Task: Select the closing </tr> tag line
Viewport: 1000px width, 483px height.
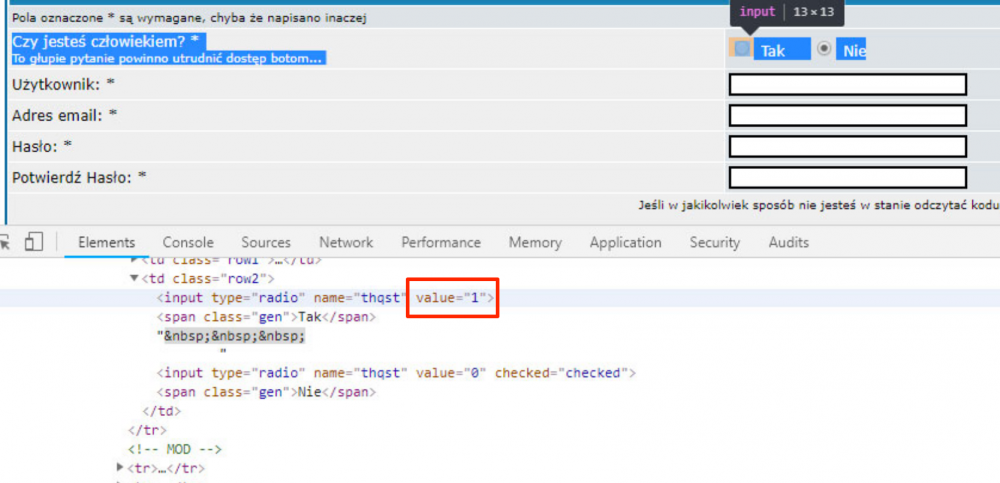Action: click(x=147, y=430)
